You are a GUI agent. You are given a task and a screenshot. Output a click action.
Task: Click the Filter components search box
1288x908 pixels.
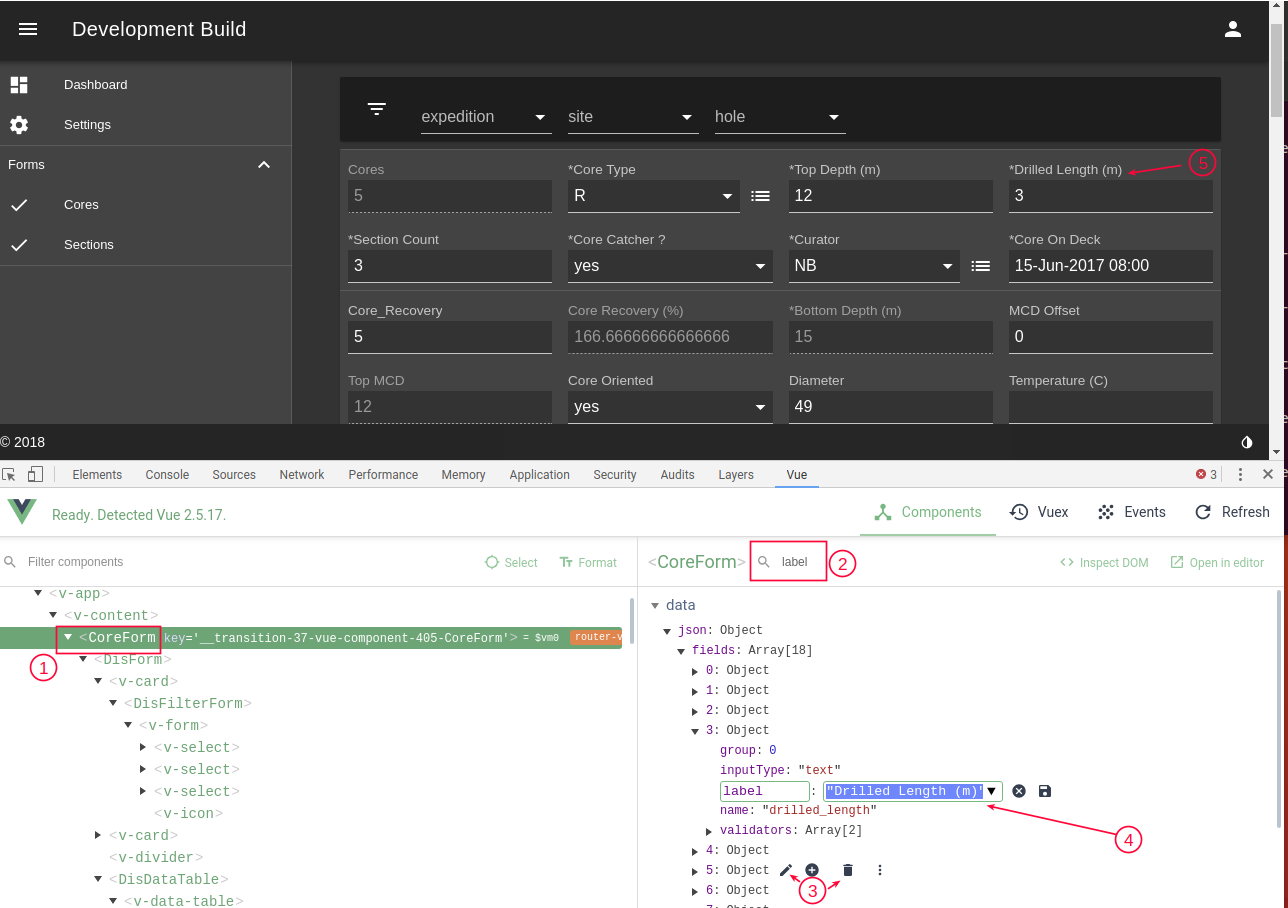pos(240,562)
